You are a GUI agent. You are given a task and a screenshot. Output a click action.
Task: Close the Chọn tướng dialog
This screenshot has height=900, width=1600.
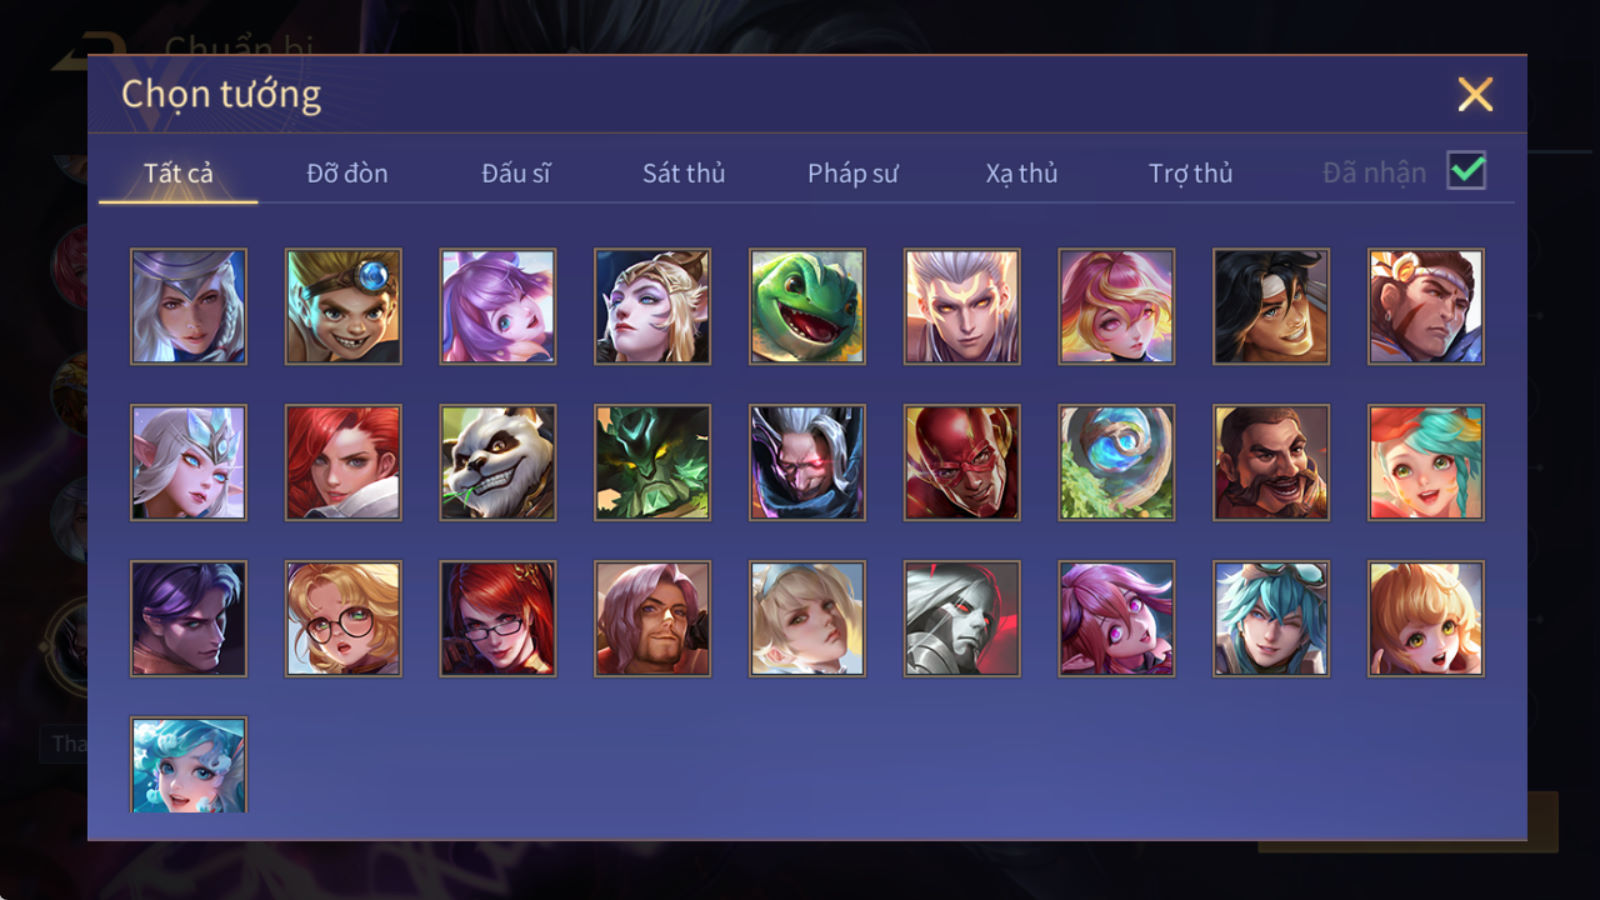click(x=1475, y=95)
